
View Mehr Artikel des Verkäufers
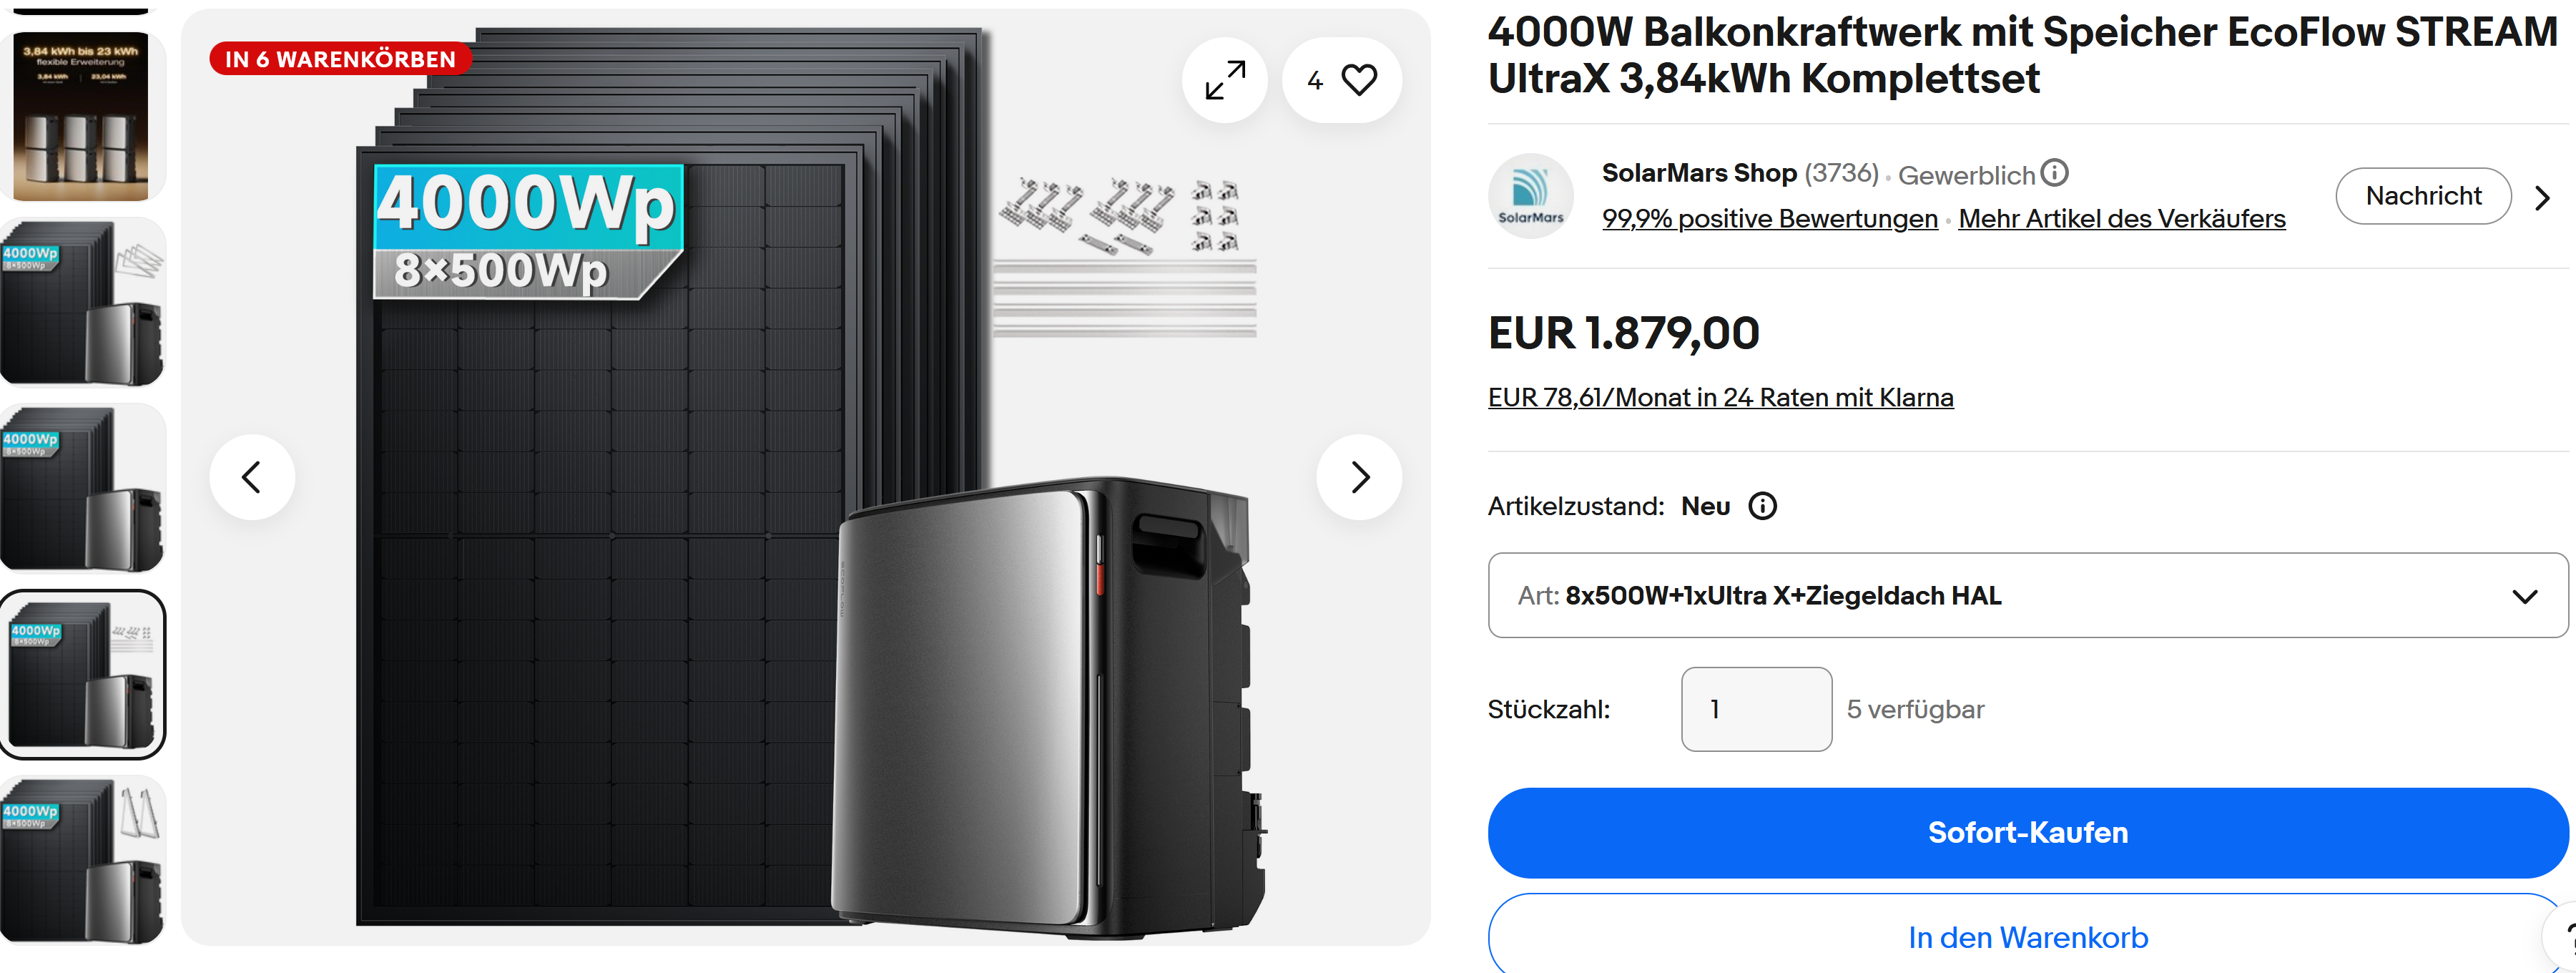click(2121, 218)
